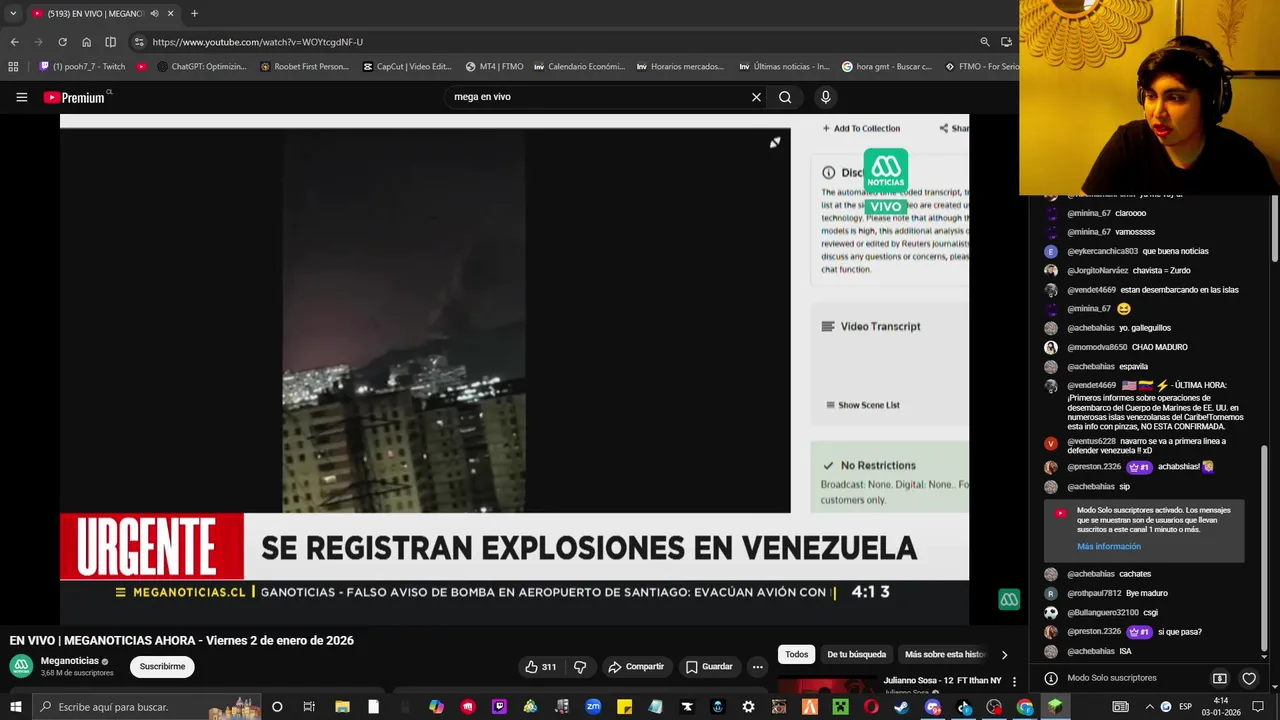Send a heart reaction in live chat
1280x720 pixels.
click(1249, 678)
